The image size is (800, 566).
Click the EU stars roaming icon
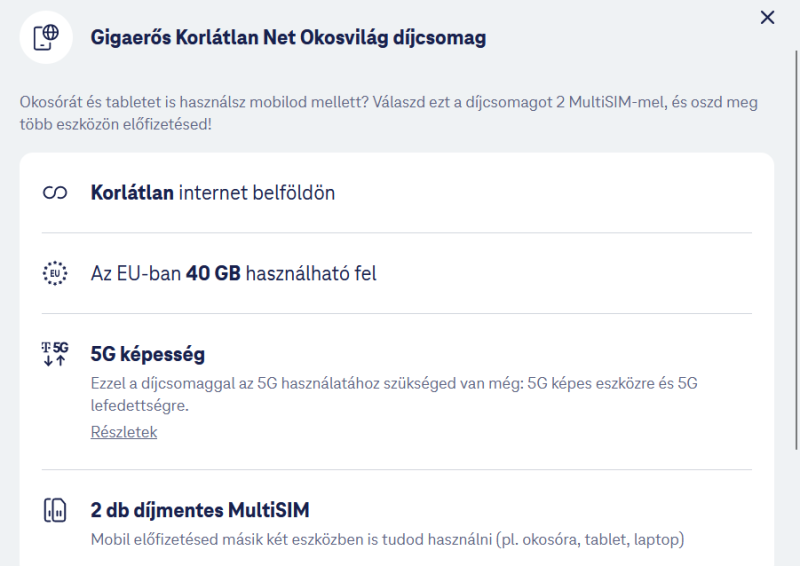[55, 273]
